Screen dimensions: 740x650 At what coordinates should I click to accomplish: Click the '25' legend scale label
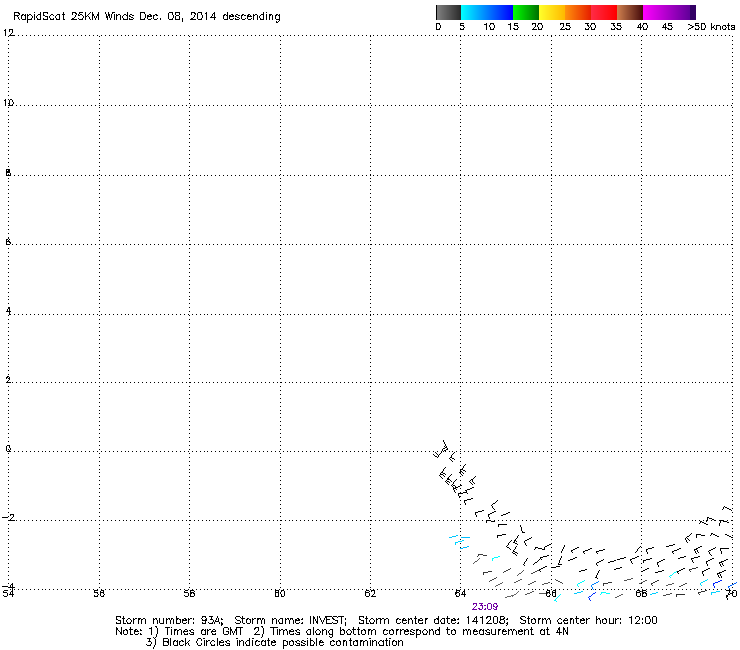(x=565, y=27)
